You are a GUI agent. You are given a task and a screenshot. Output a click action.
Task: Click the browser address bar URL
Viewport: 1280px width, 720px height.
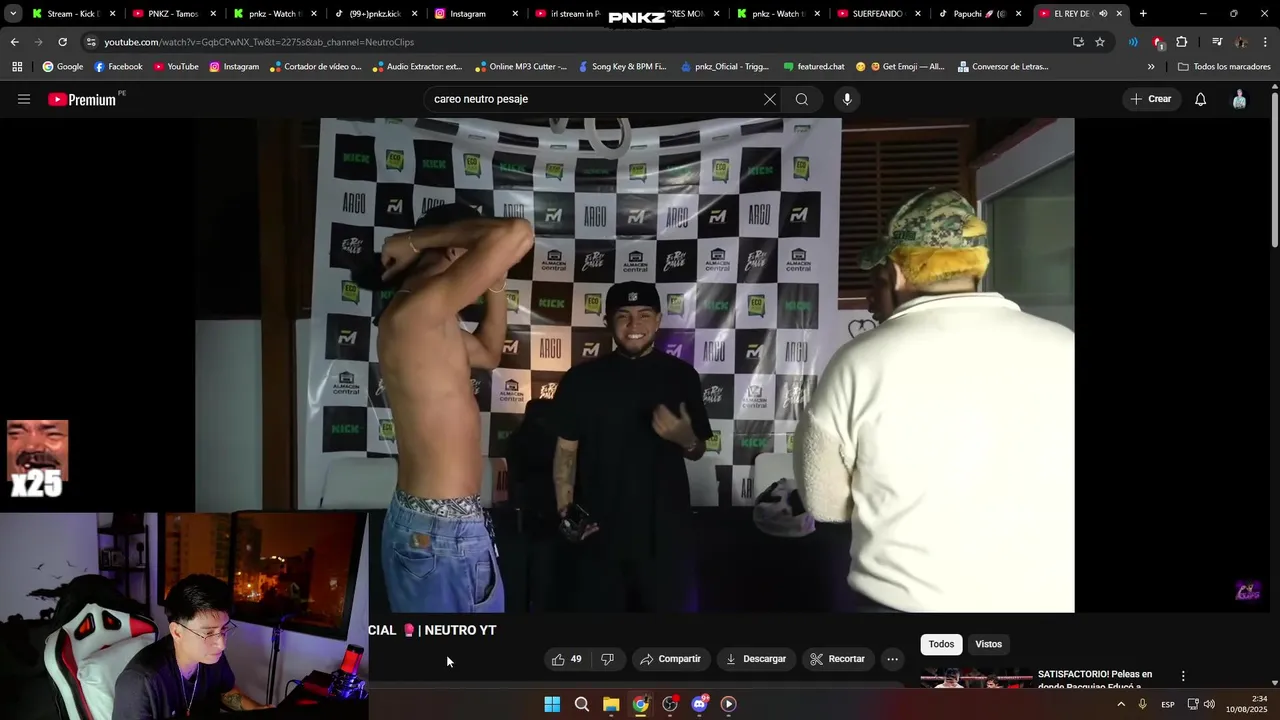pyautogui.click(x=259, y=42)
